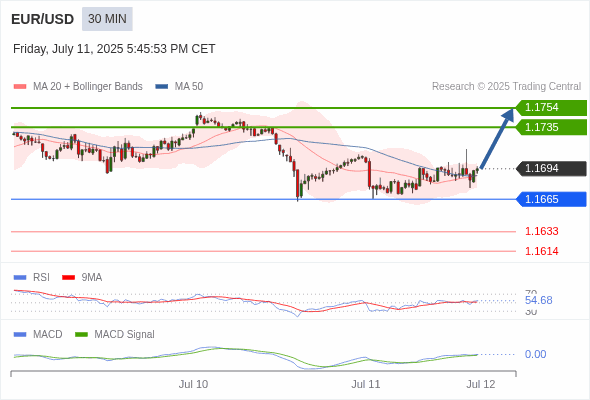Select the date and time stamp text
The height and width of the screenshot is (400, 590).
point(114,49)
